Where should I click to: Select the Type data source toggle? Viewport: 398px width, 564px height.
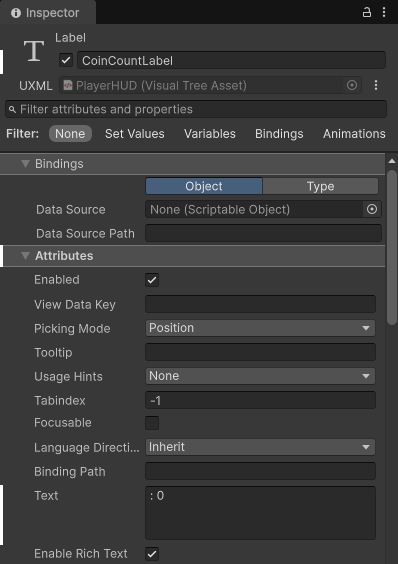(x=320, y=186)
